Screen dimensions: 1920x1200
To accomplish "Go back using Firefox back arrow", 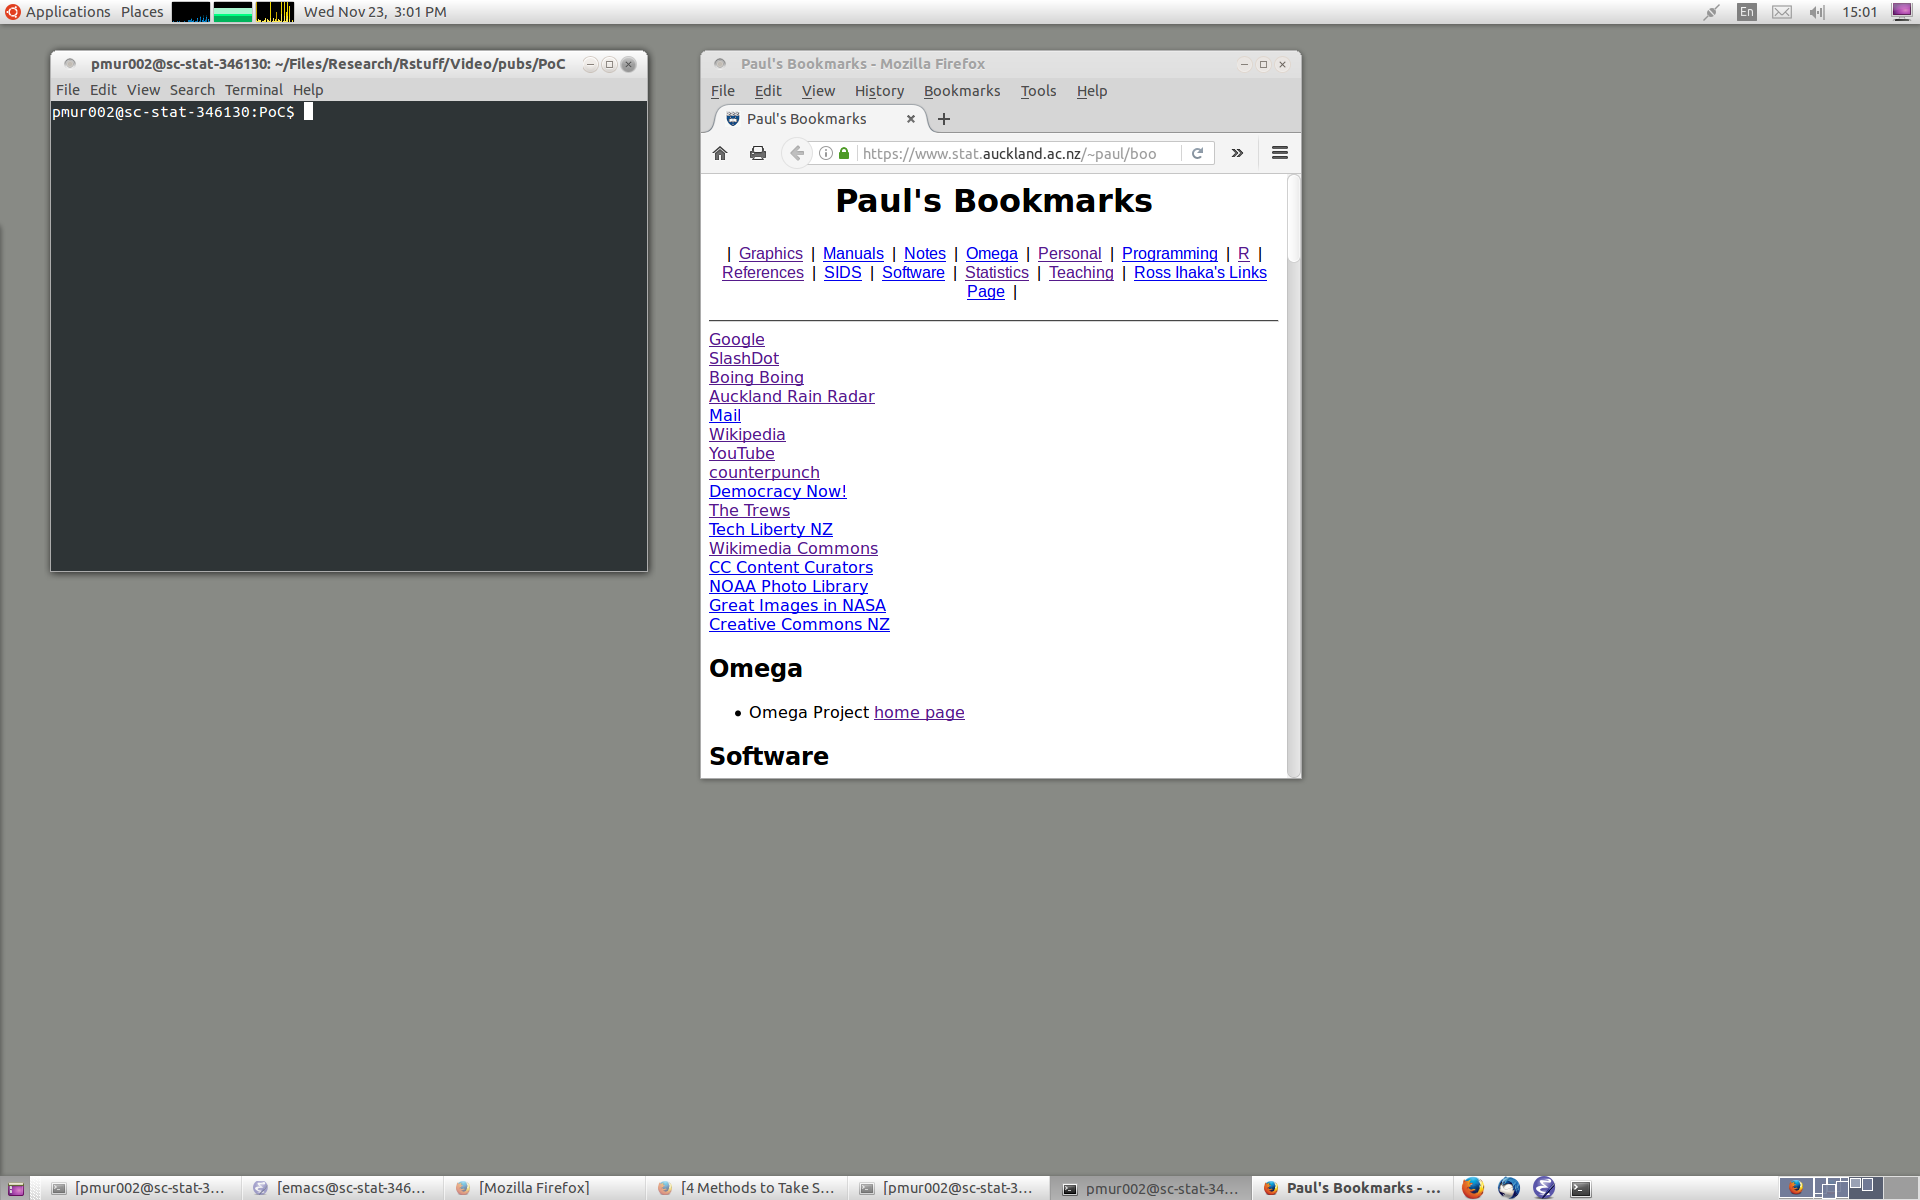I will pos(797,153).
